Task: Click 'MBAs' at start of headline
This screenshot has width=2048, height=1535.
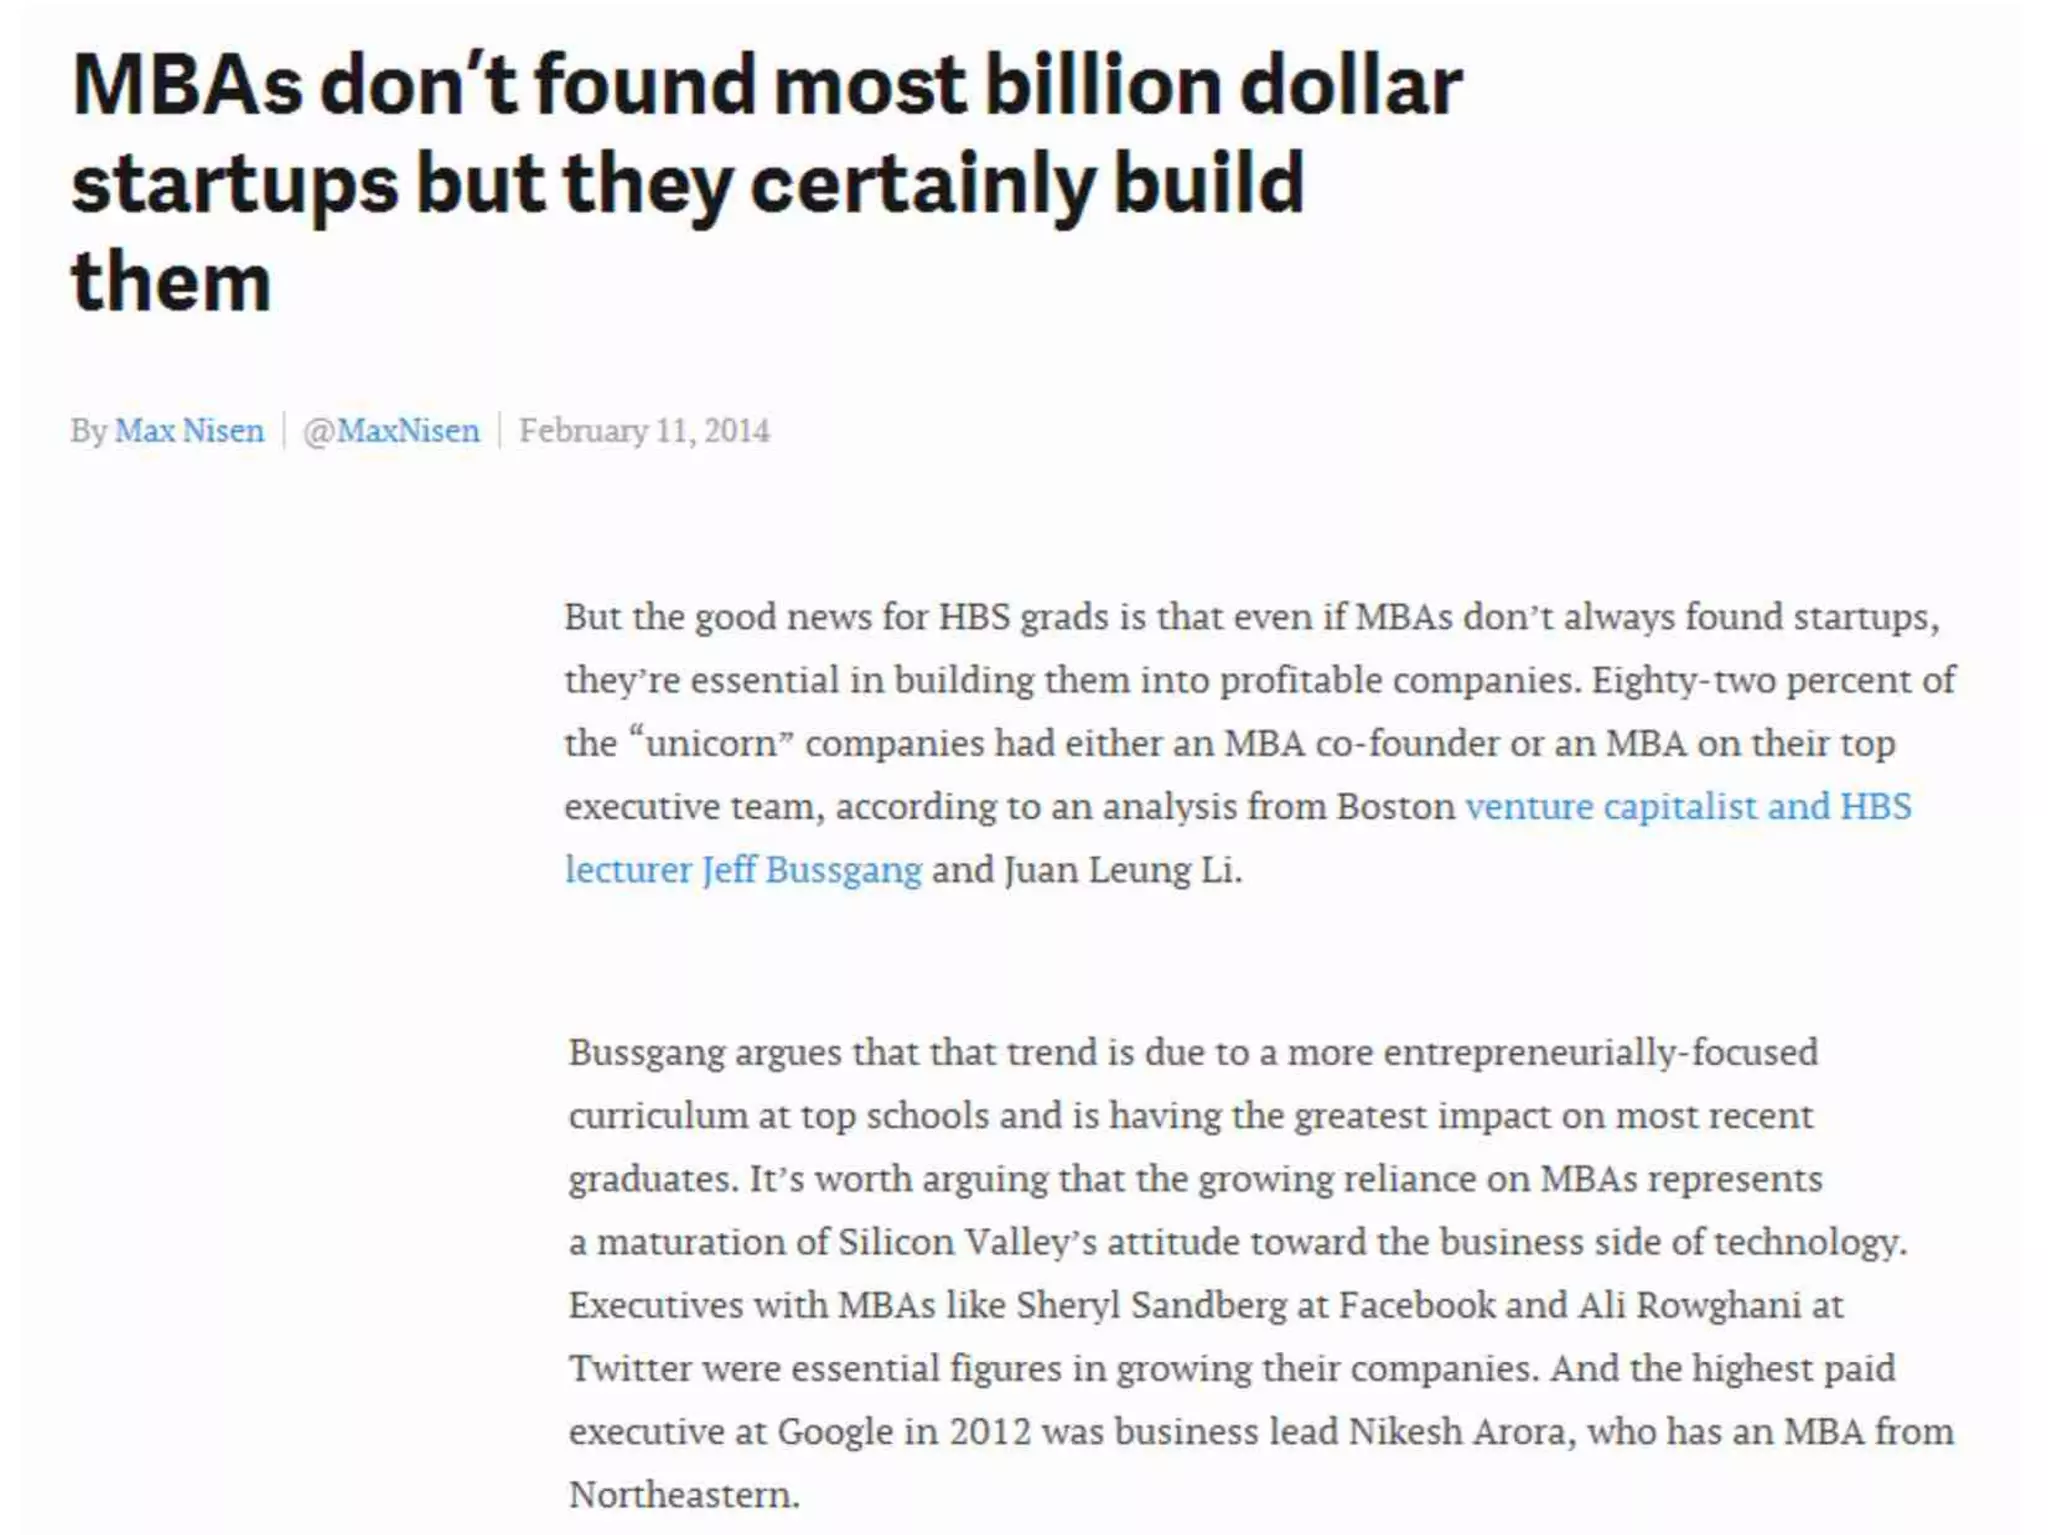Action: [x=187, y=85]
